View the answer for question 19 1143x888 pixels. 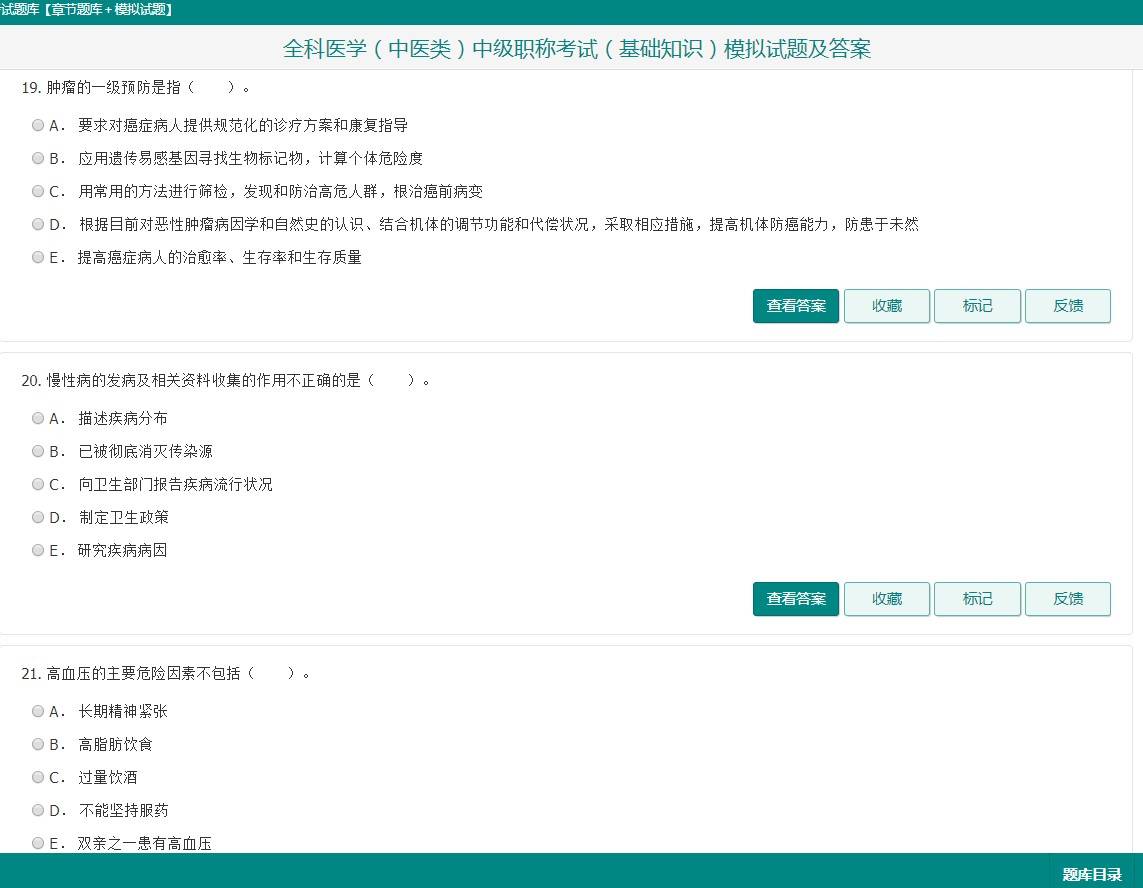(796, 306)
